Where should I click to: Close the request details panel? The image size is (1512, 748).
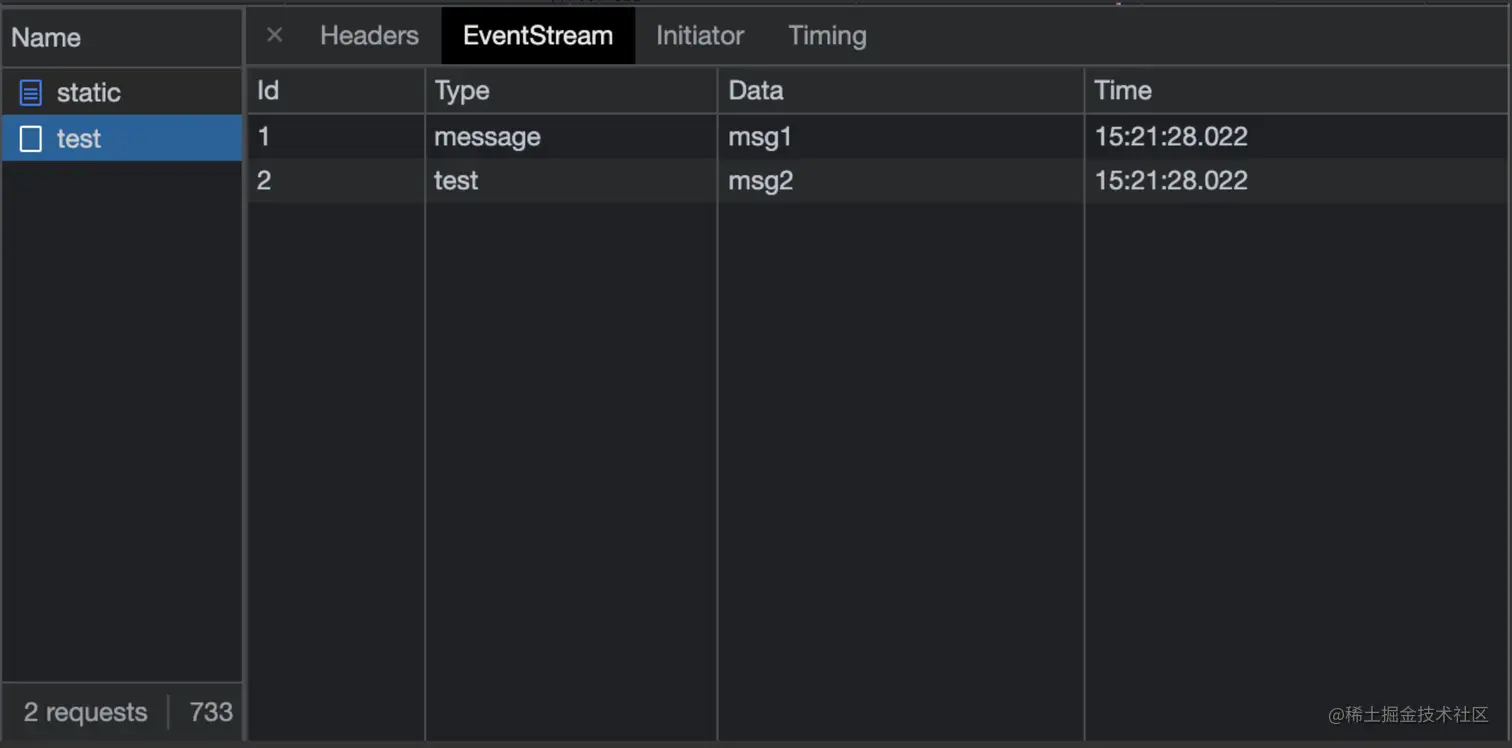click(274, 35)
